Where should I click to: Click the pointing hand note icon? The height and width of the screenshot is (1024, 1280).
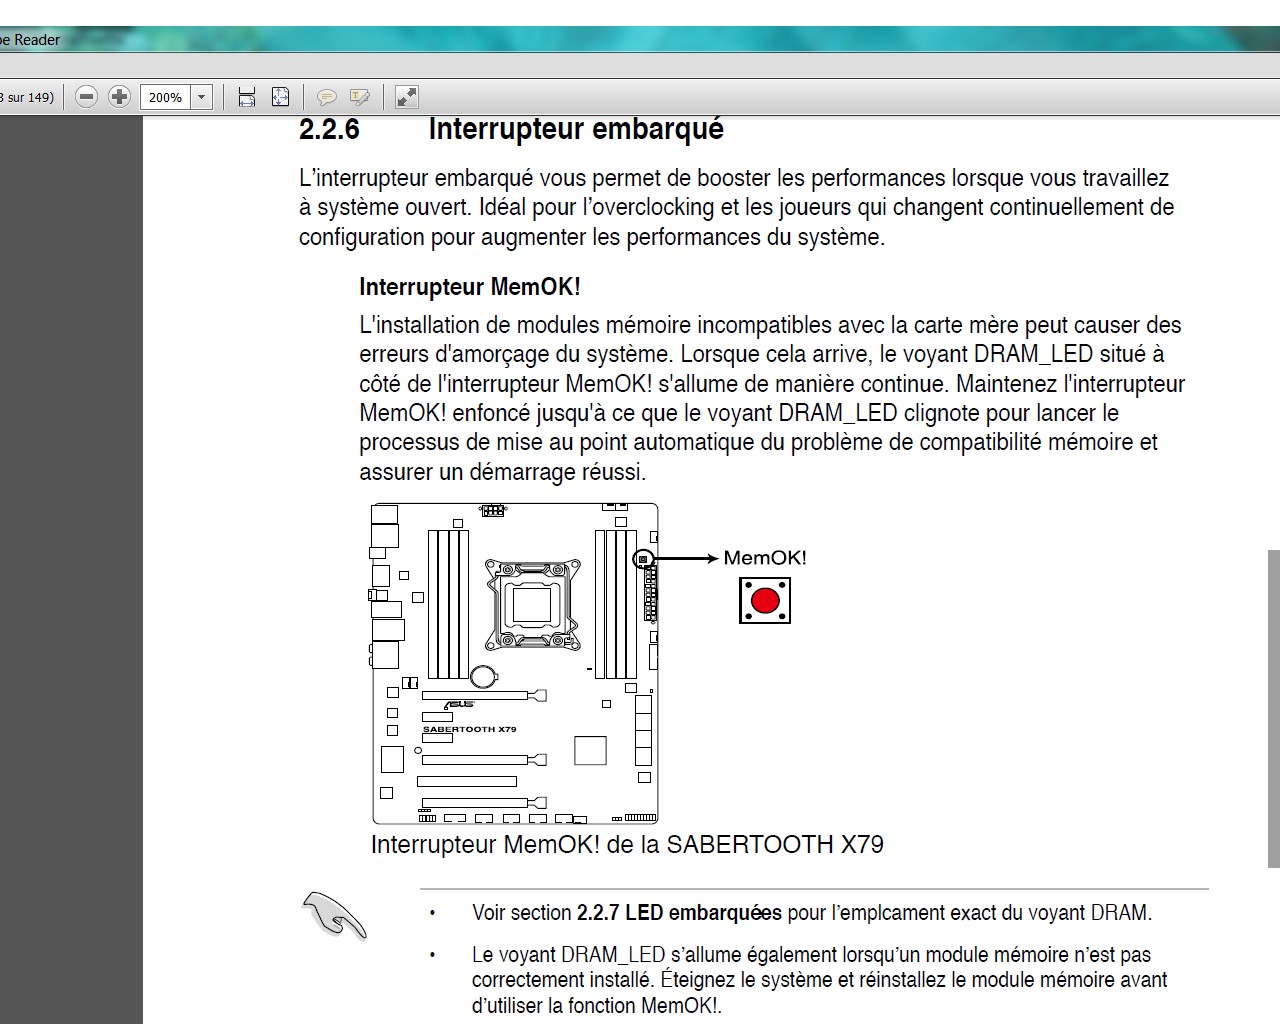[x=335, y=915]
